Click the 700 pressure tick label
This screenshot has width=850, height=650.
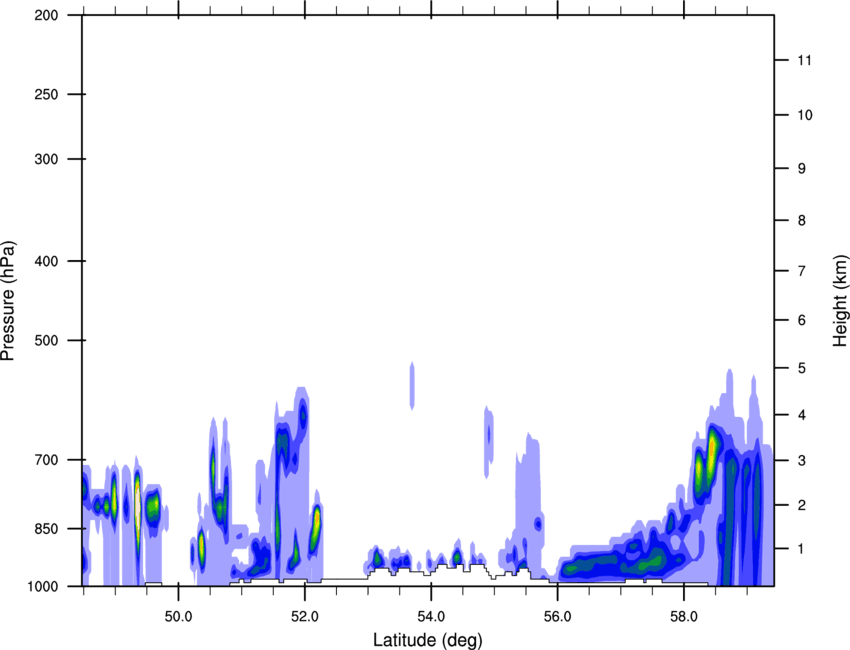[x=46, y=460]
